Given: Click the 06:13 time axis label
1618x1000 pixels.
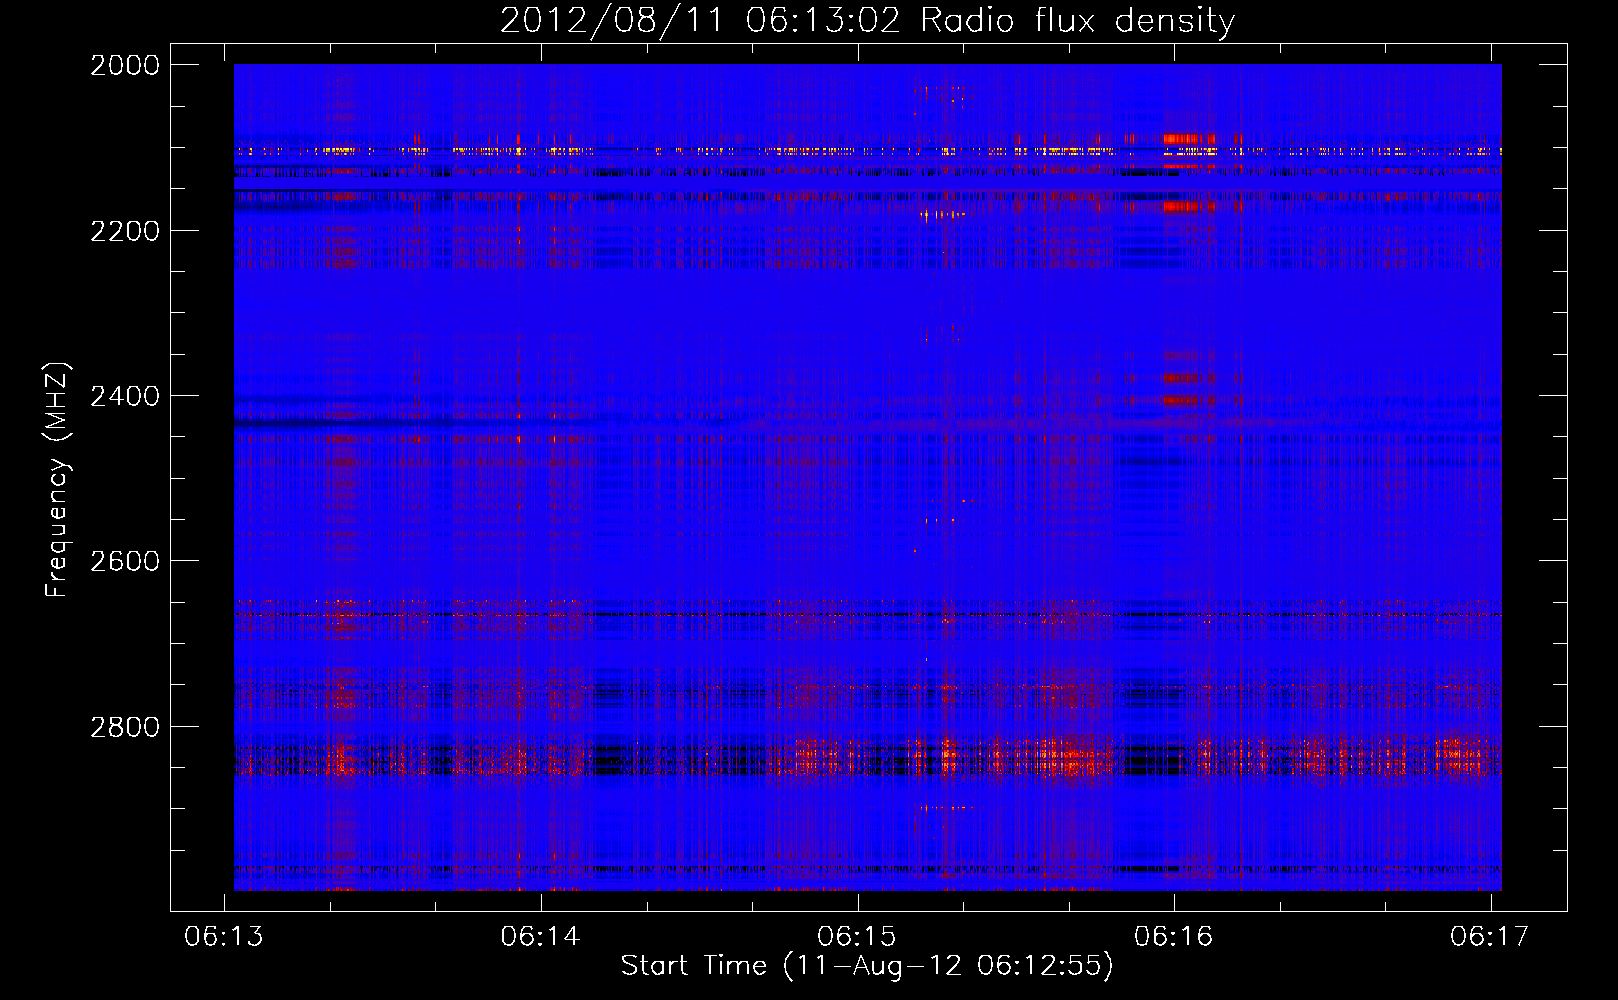Looking at the screenshot, I should click(224, 936).
